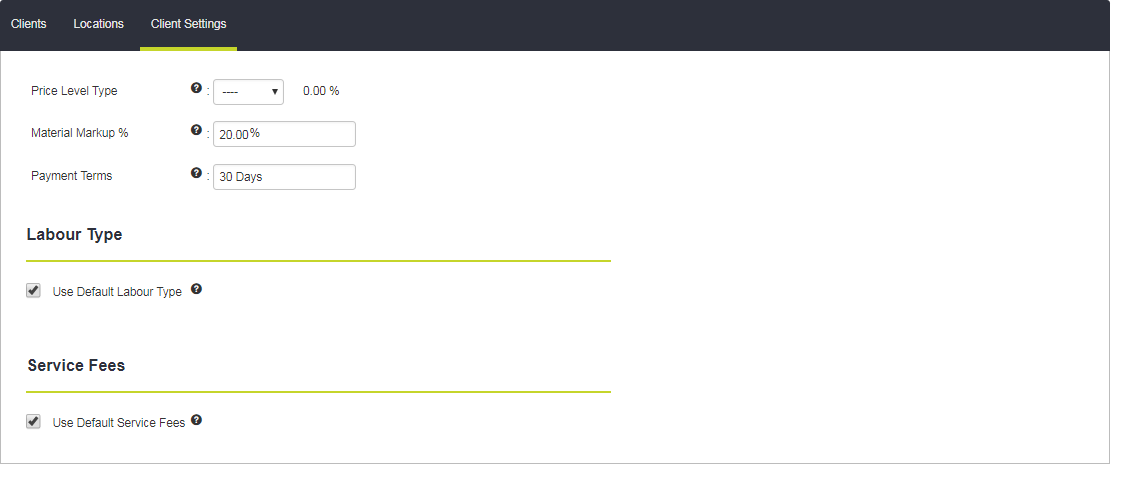Viewport: 1135px width, 488px height.
Task: Click the Use Default Labour Type label text
Action: [x=117, y=292]
